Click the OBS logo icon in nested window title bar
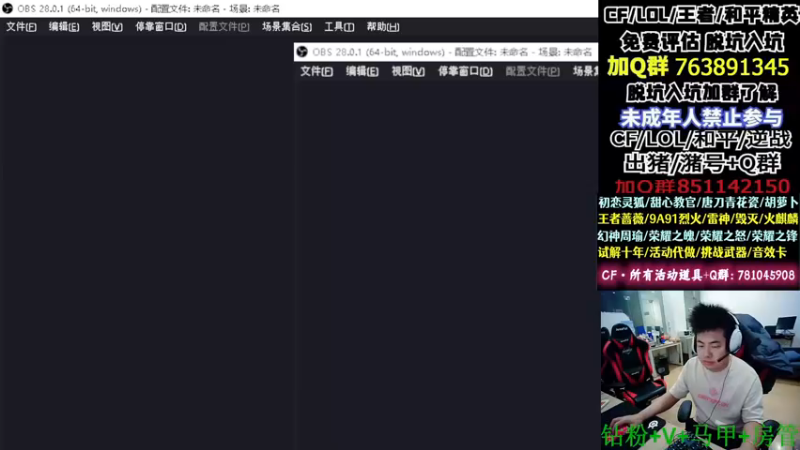 pyautogui.click(x=303, y=52)
